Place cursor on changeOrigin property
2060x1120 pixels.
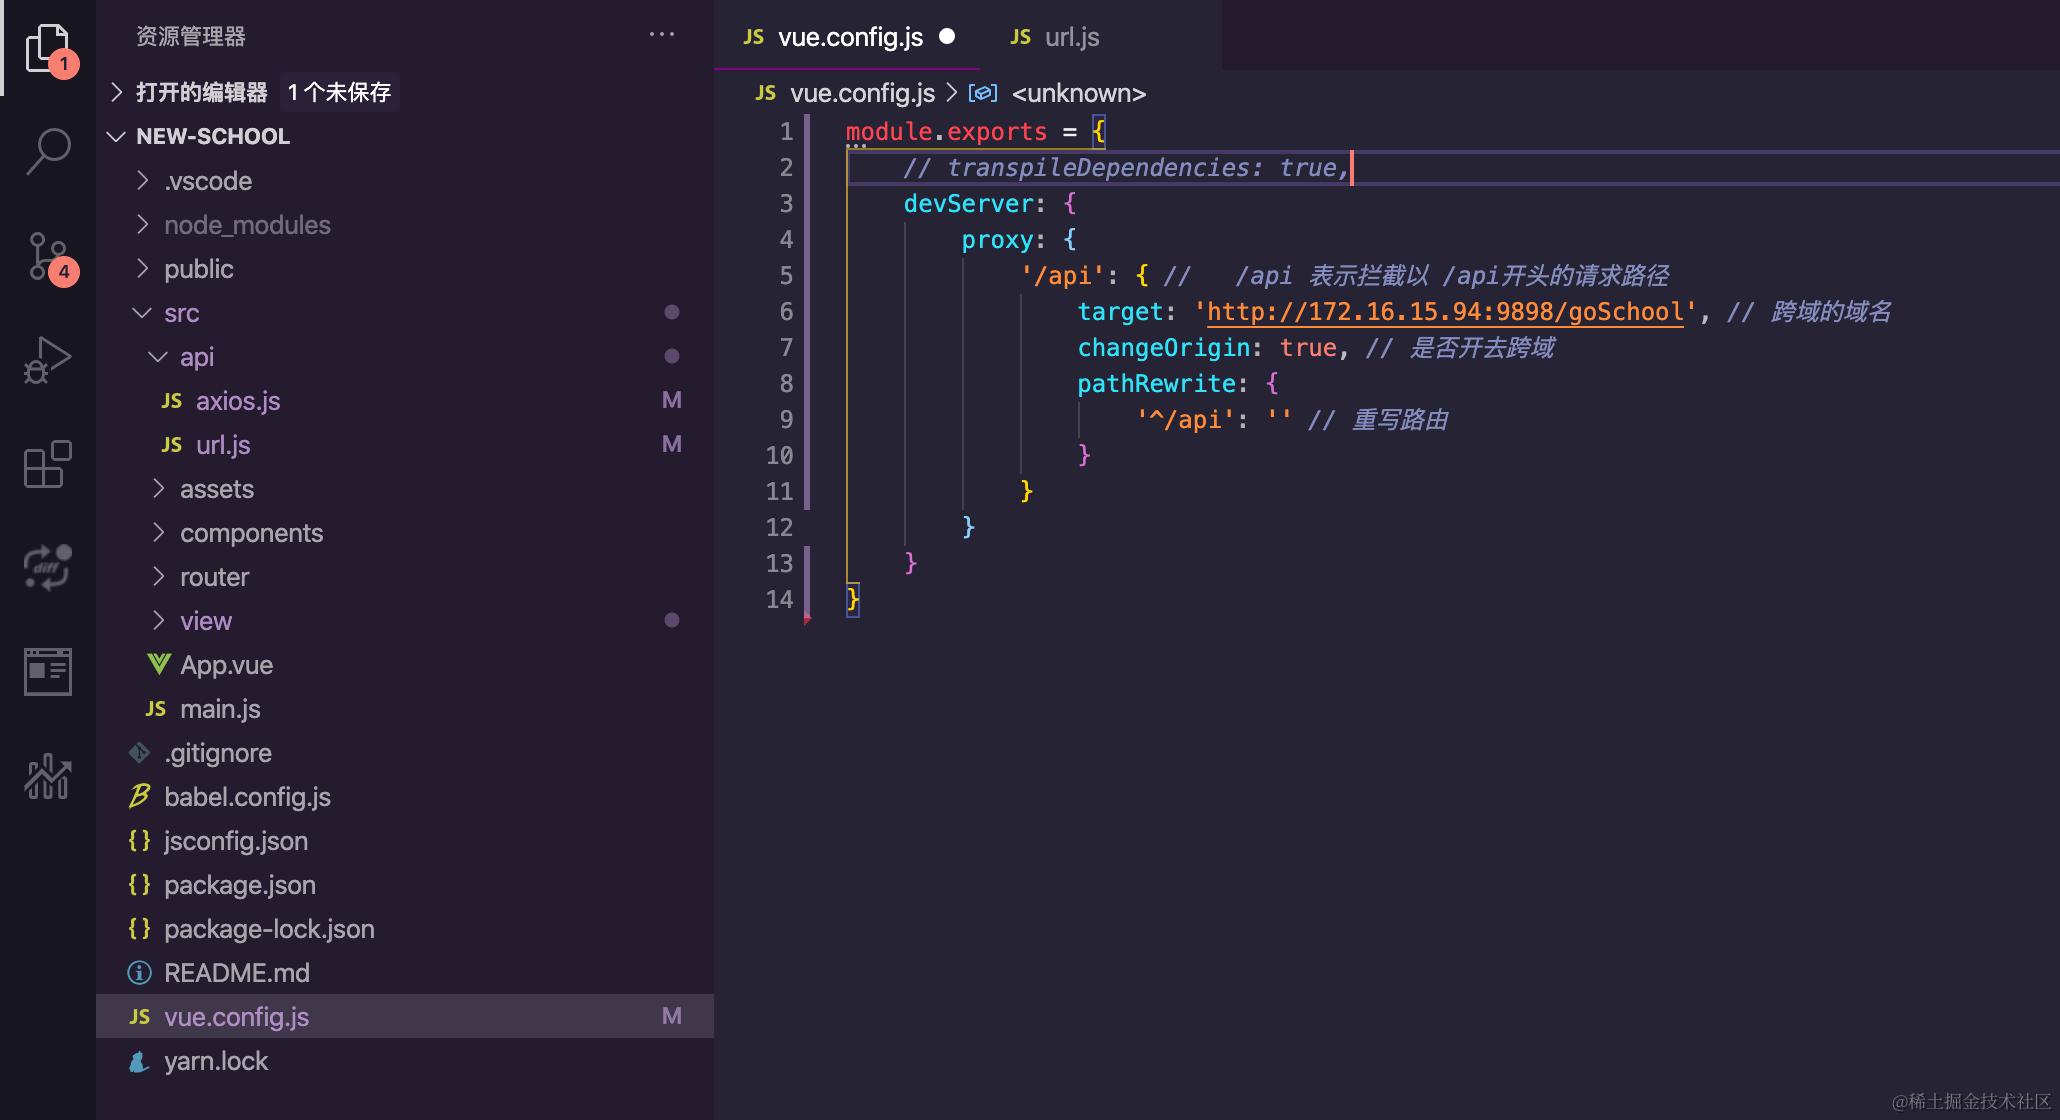1164,348
